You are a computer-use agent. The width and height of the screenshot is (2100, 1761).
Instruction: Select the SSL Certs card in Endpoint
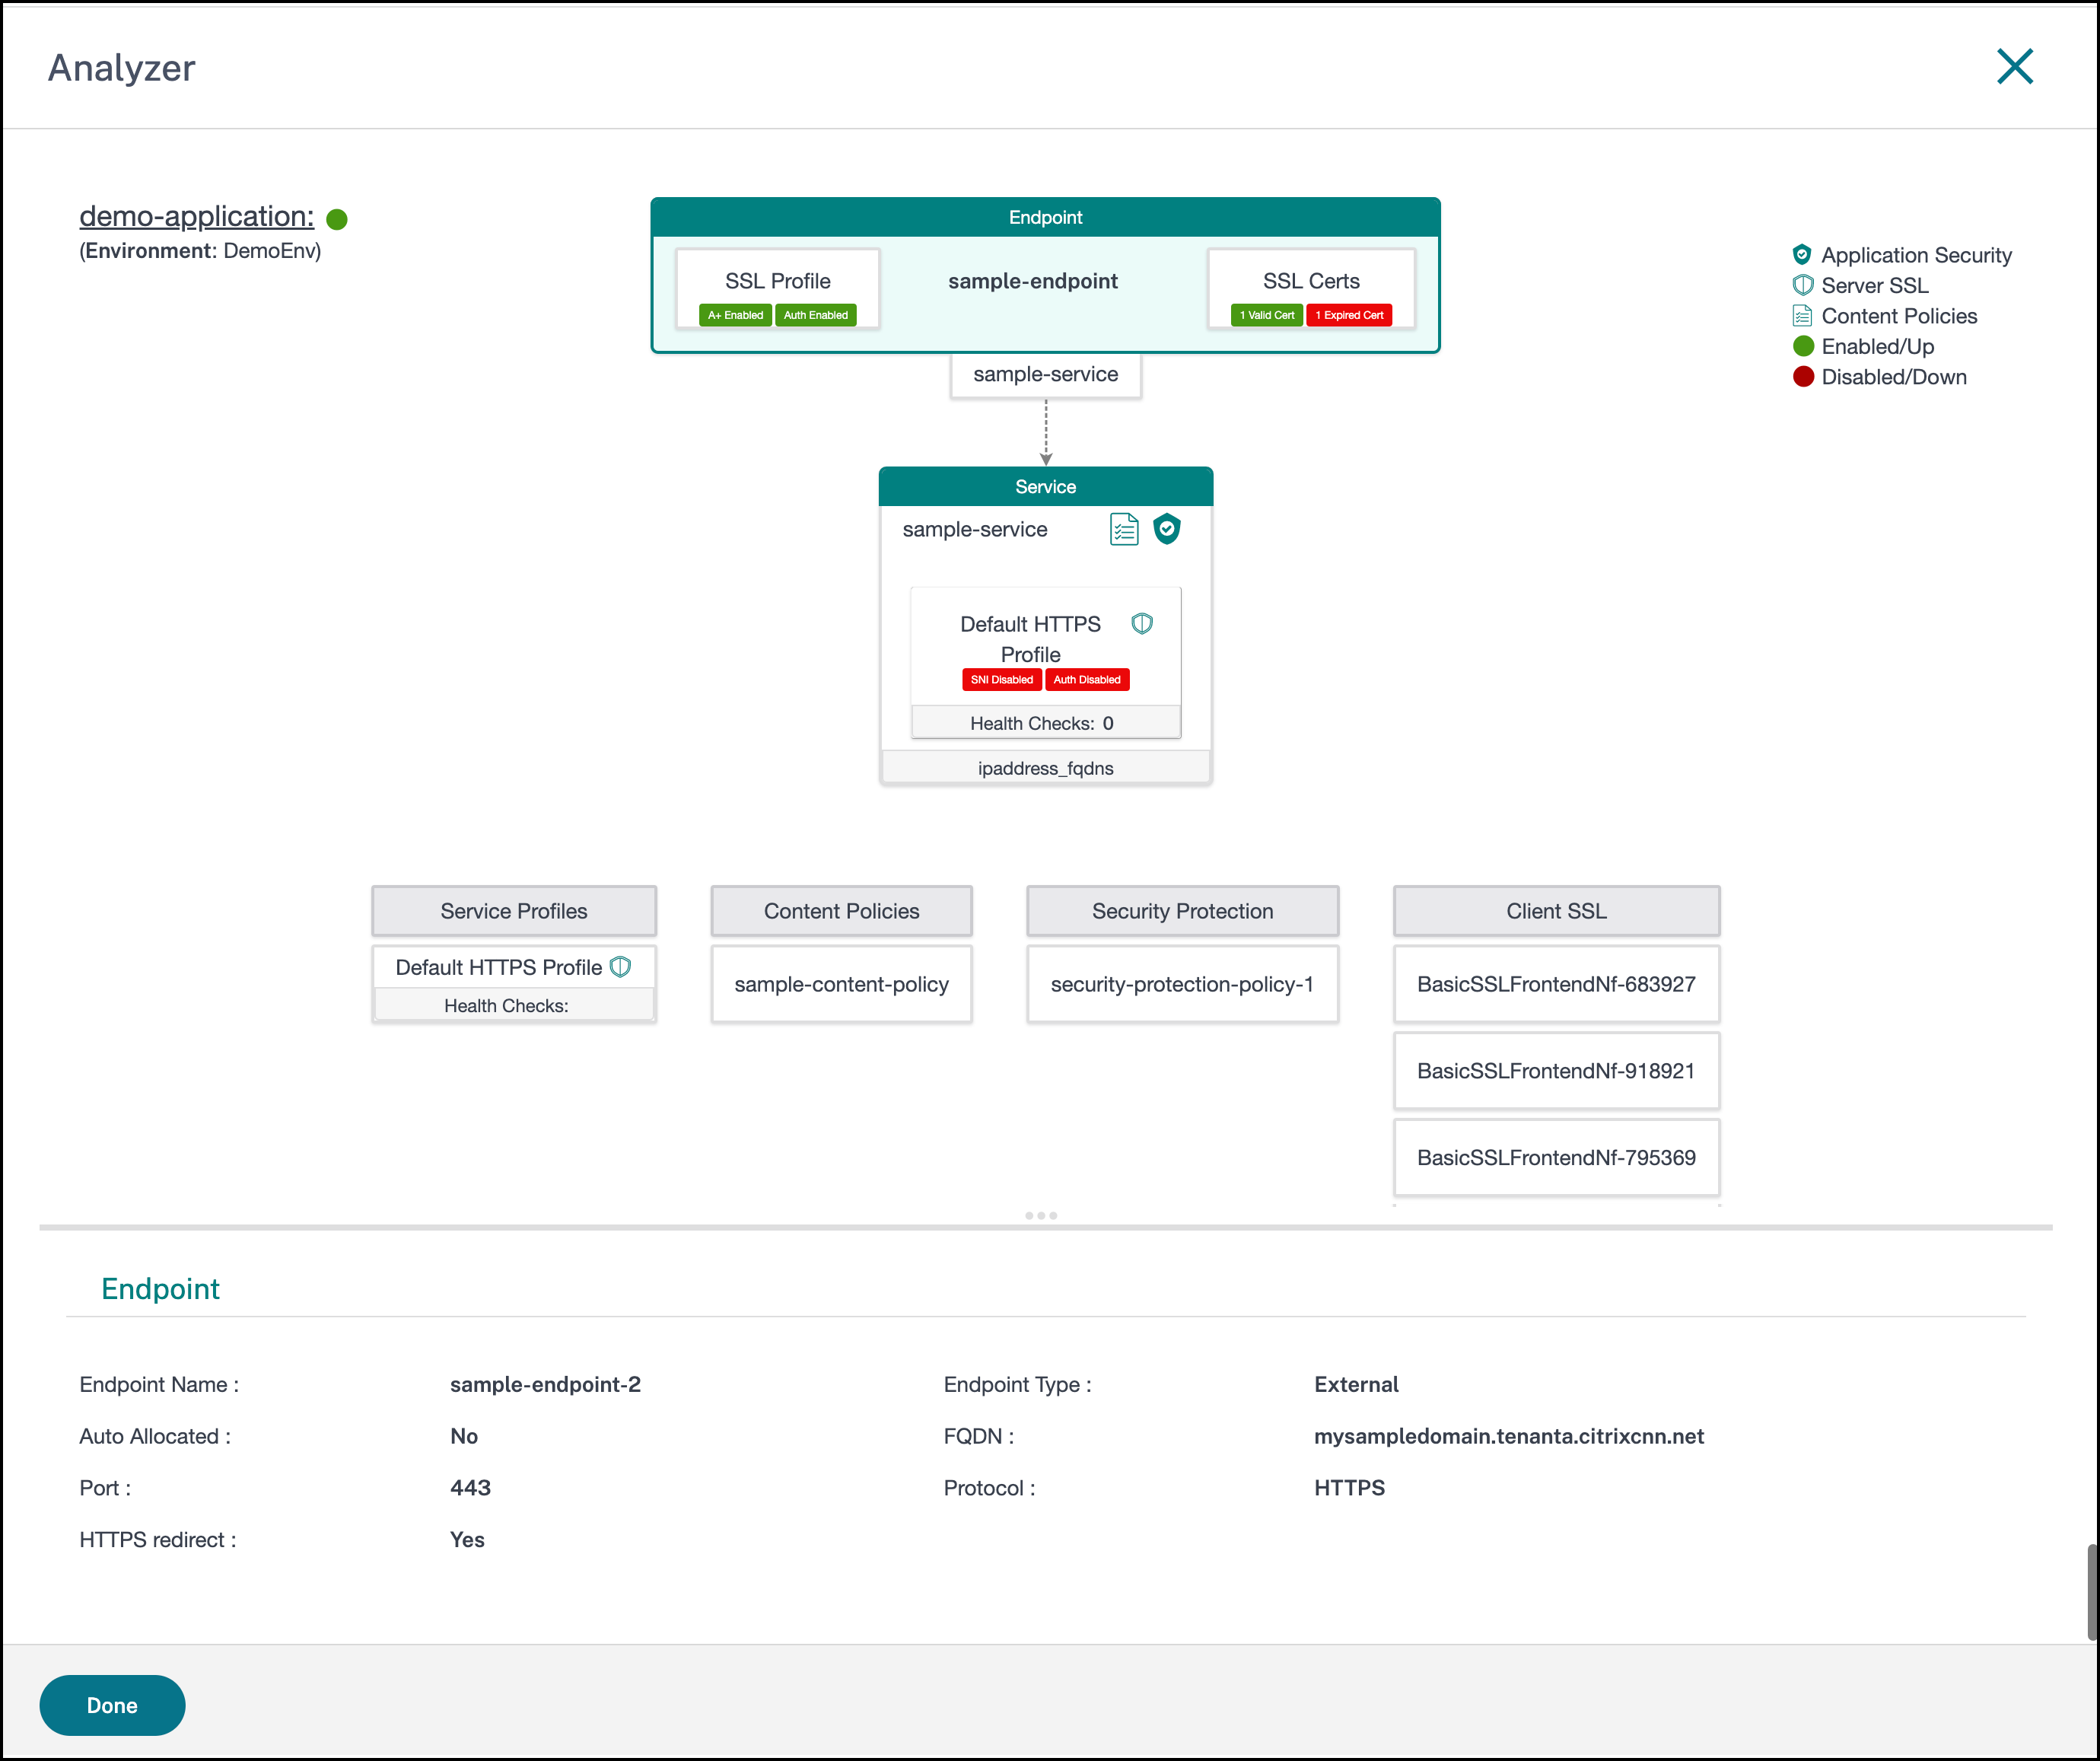pos(1311,289)
